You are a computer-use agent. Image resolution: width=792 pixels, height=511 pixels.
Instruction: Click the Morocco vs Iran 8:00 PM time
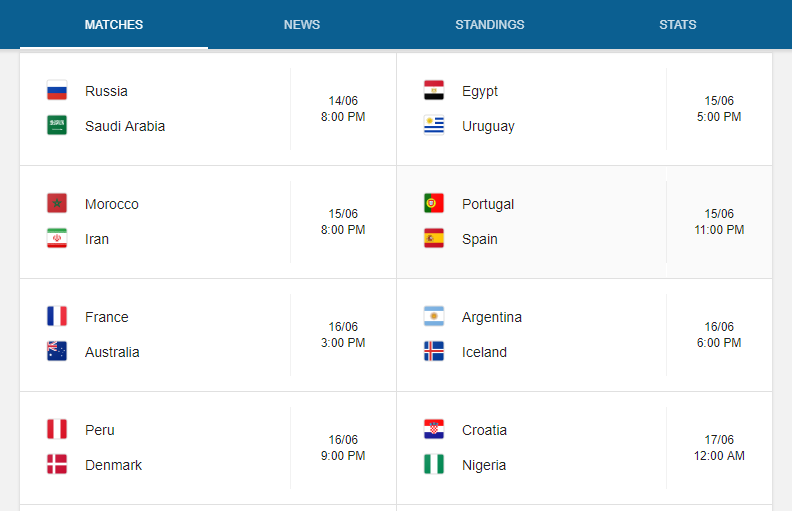[x=343, y=230]
